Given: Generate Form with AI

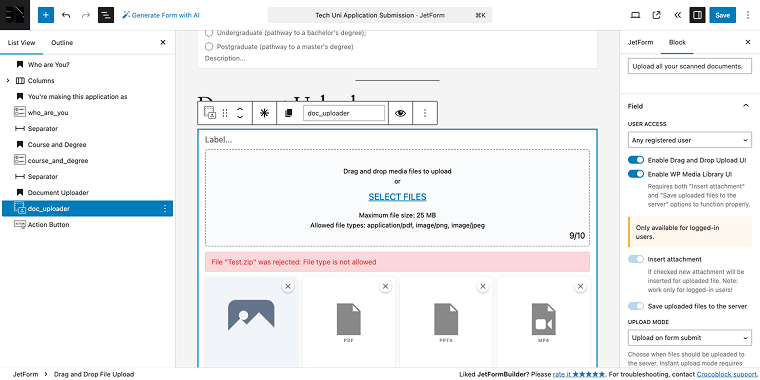Looking at the screenshot, I should coord(161,15).
